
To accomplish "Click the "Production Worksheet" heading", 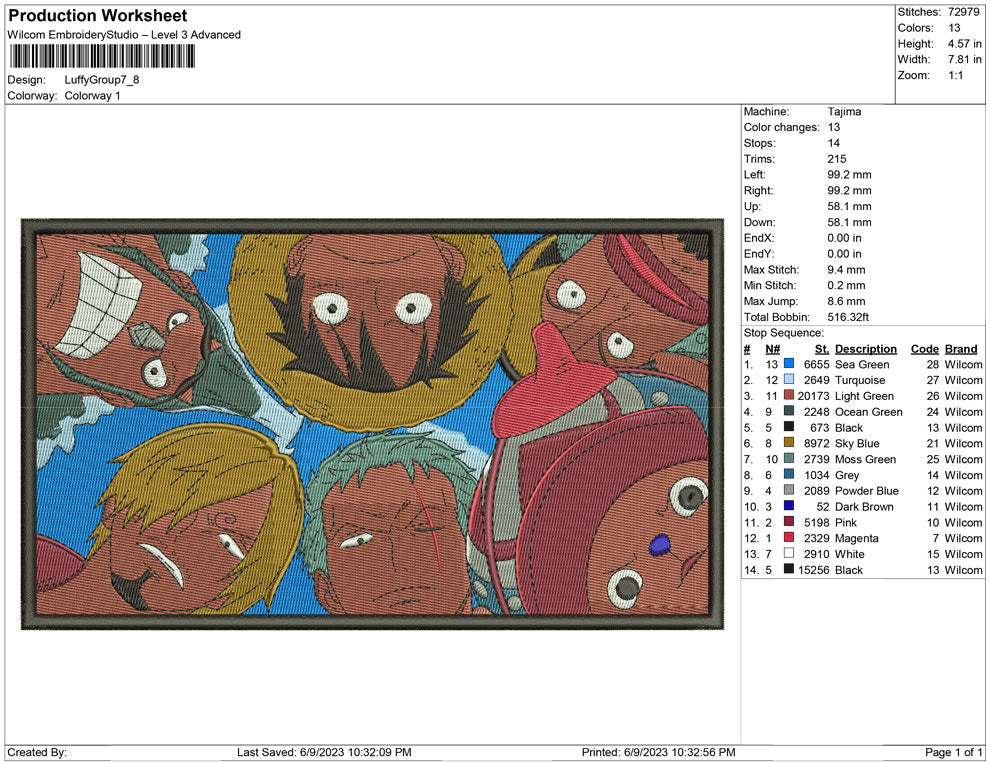I will 98,16.
